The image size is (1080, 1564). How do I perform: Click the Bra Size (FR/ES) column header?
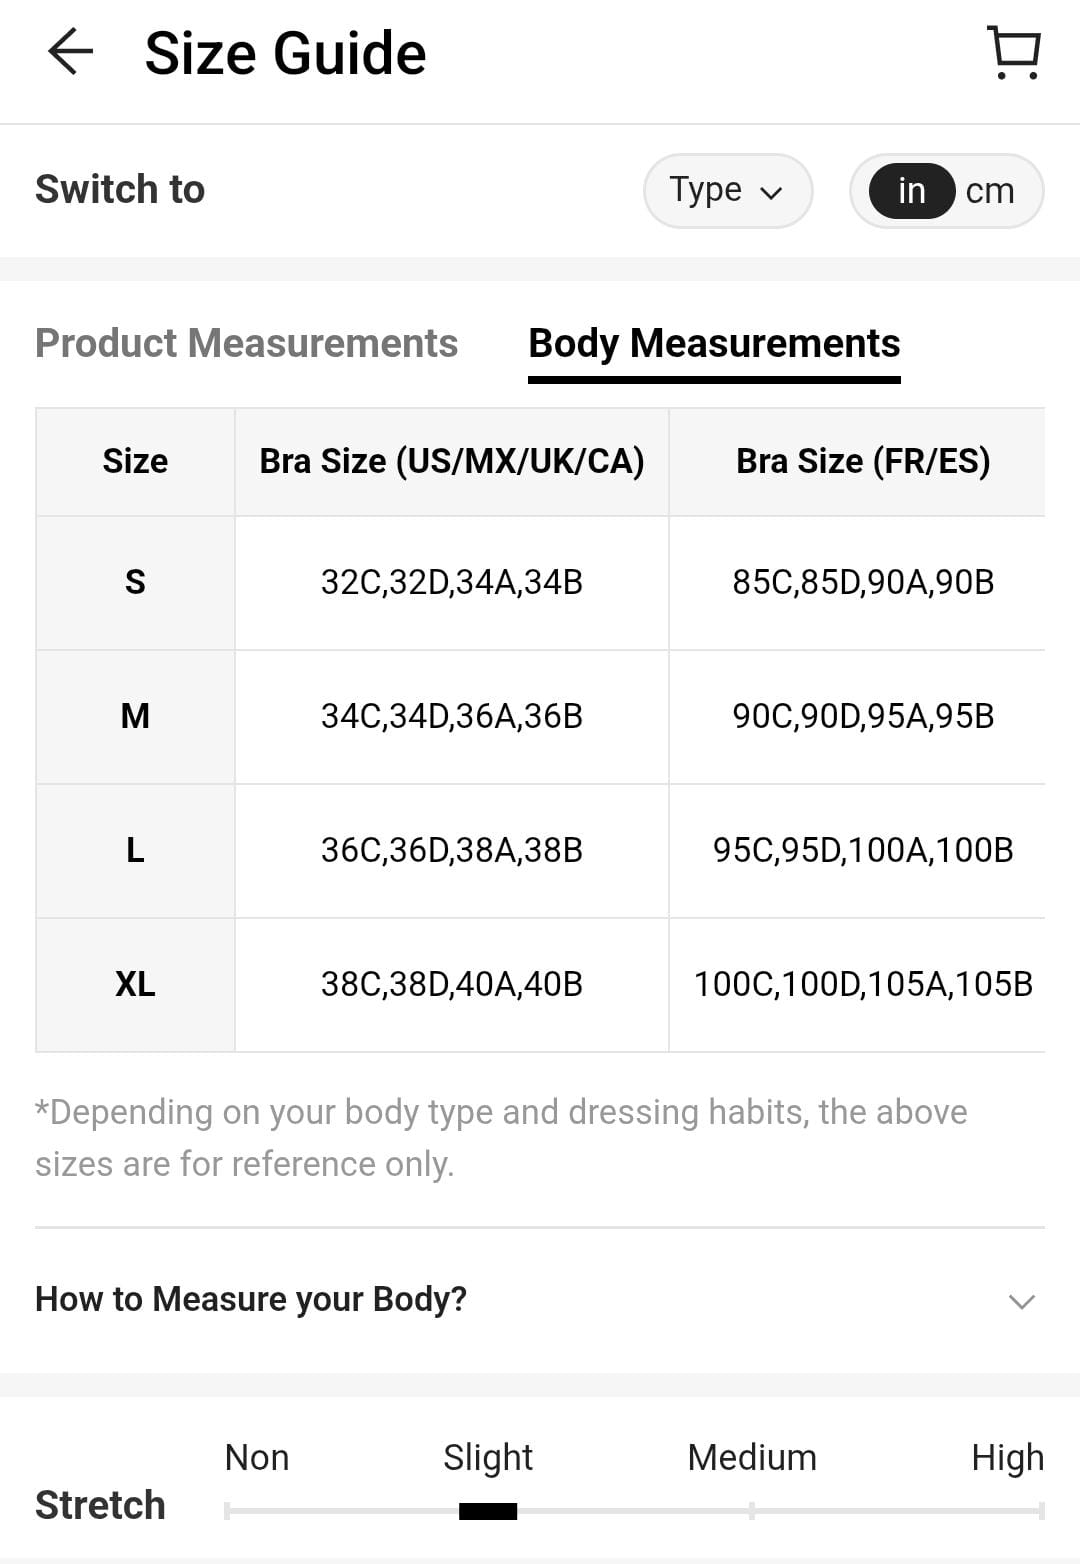(x=863, y=461)
